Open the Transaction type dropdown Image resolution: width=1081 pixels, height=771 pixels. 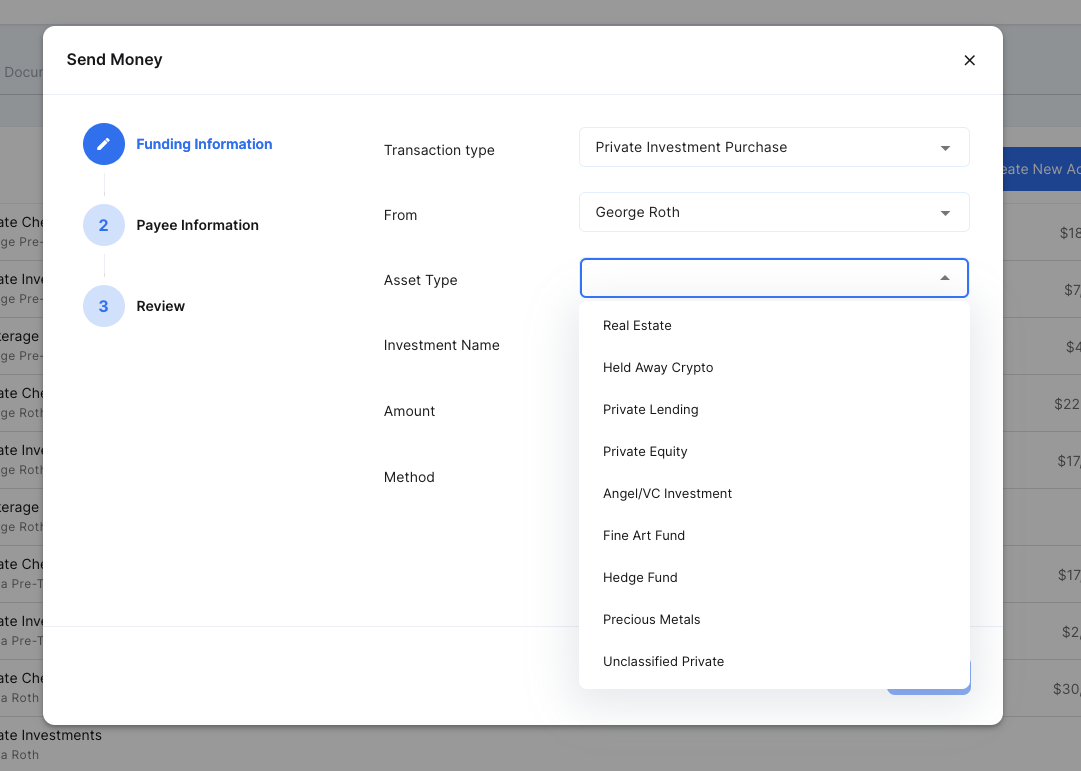[x=774, y=147]
